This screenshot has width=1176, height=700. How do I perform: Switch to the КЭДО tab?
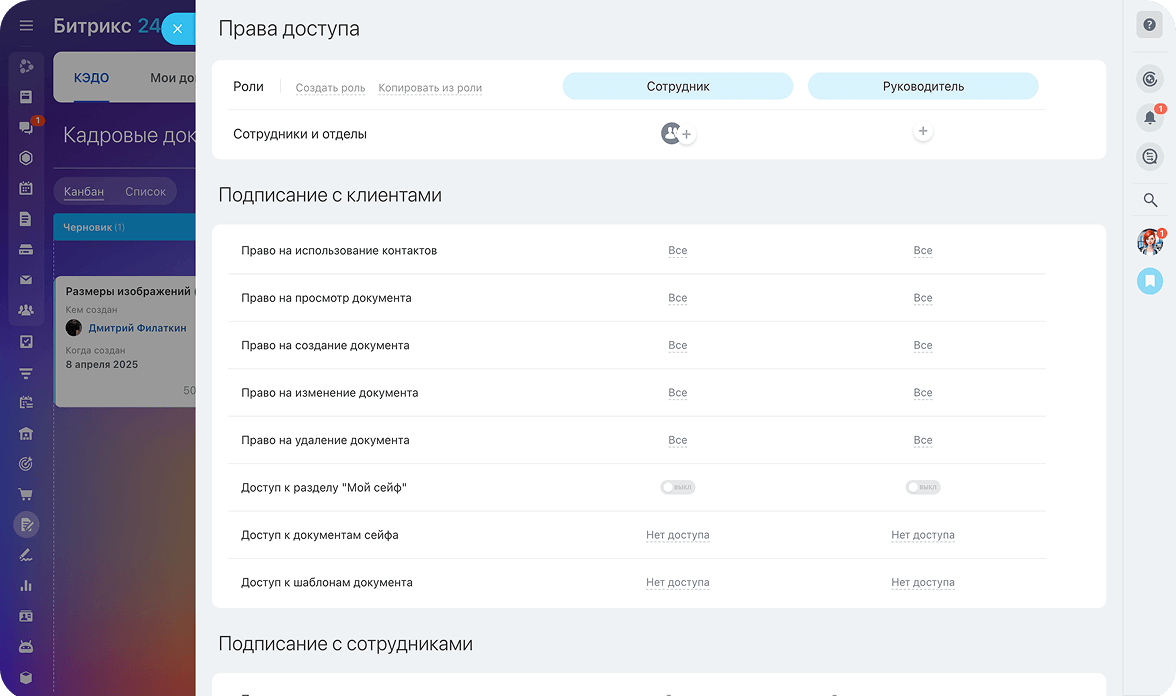[91, 78]
